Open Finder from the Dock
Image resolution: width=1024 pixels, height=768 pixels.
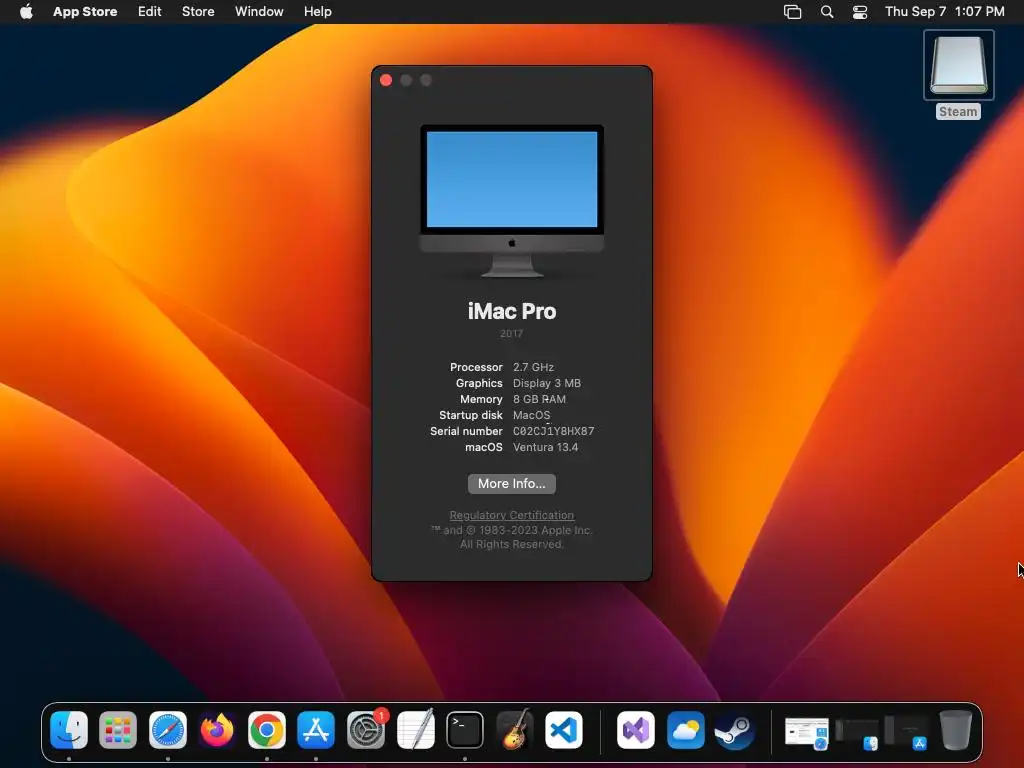69,730
